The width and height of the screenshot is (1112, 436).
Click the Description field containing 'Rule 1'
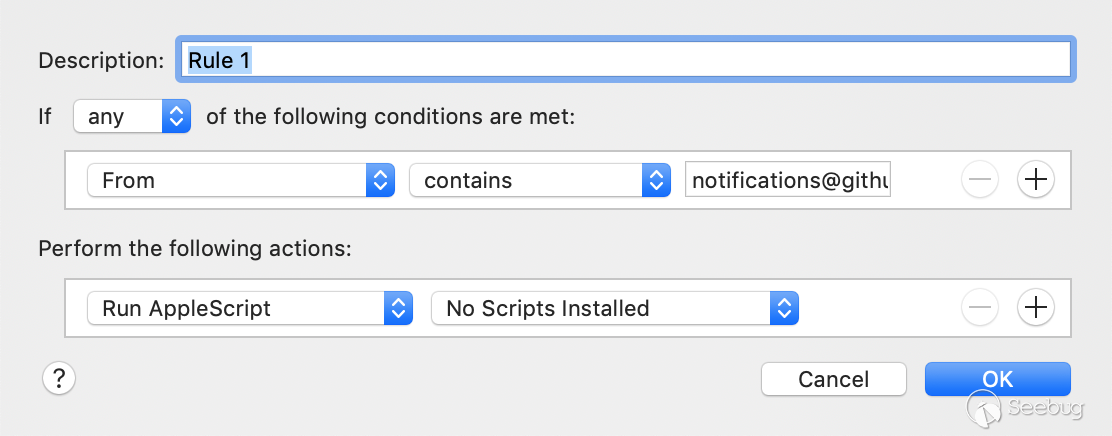coord(626,60)
